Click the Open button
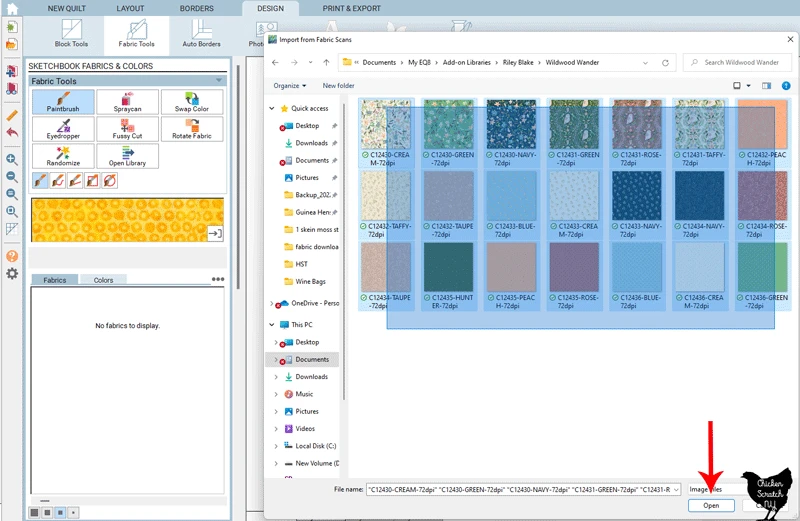The width and height of the screenshot is (800, 521). click(x=711, y=505)
